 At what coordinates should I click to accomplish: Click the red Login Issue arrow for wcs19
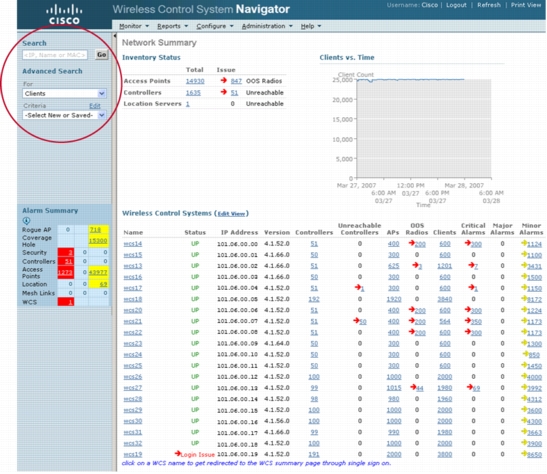(178, 453)
